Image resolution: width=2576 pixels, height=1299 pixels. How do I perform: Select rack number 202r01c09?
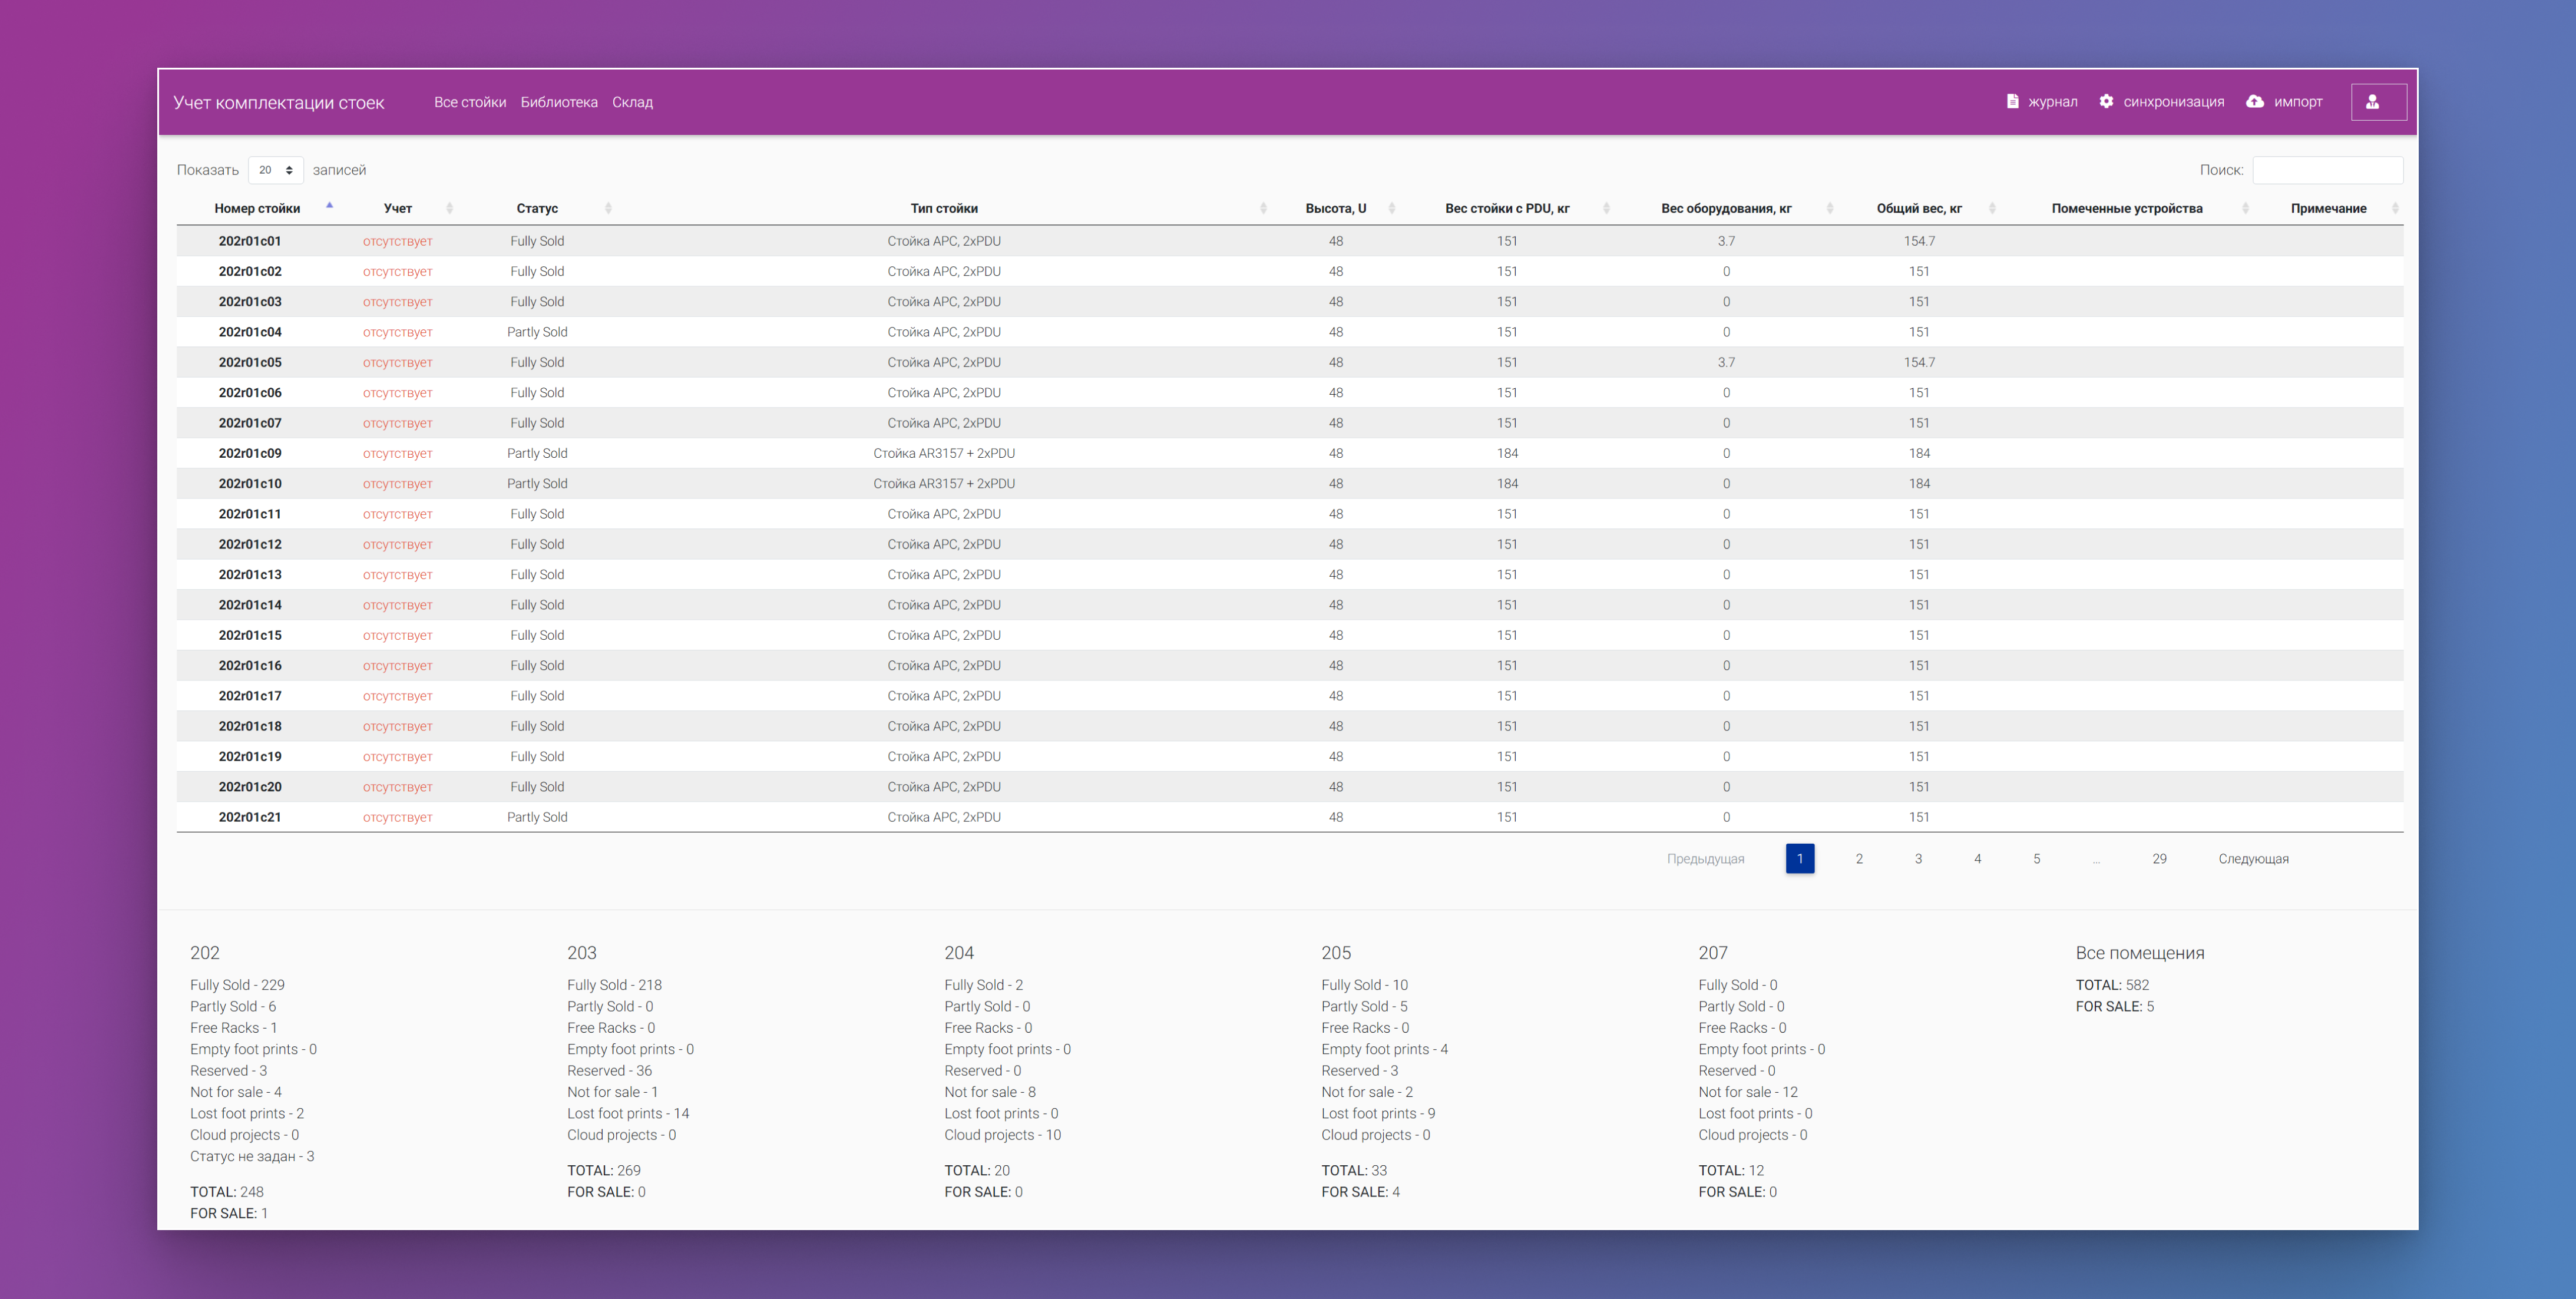click(x=250, y=453)
